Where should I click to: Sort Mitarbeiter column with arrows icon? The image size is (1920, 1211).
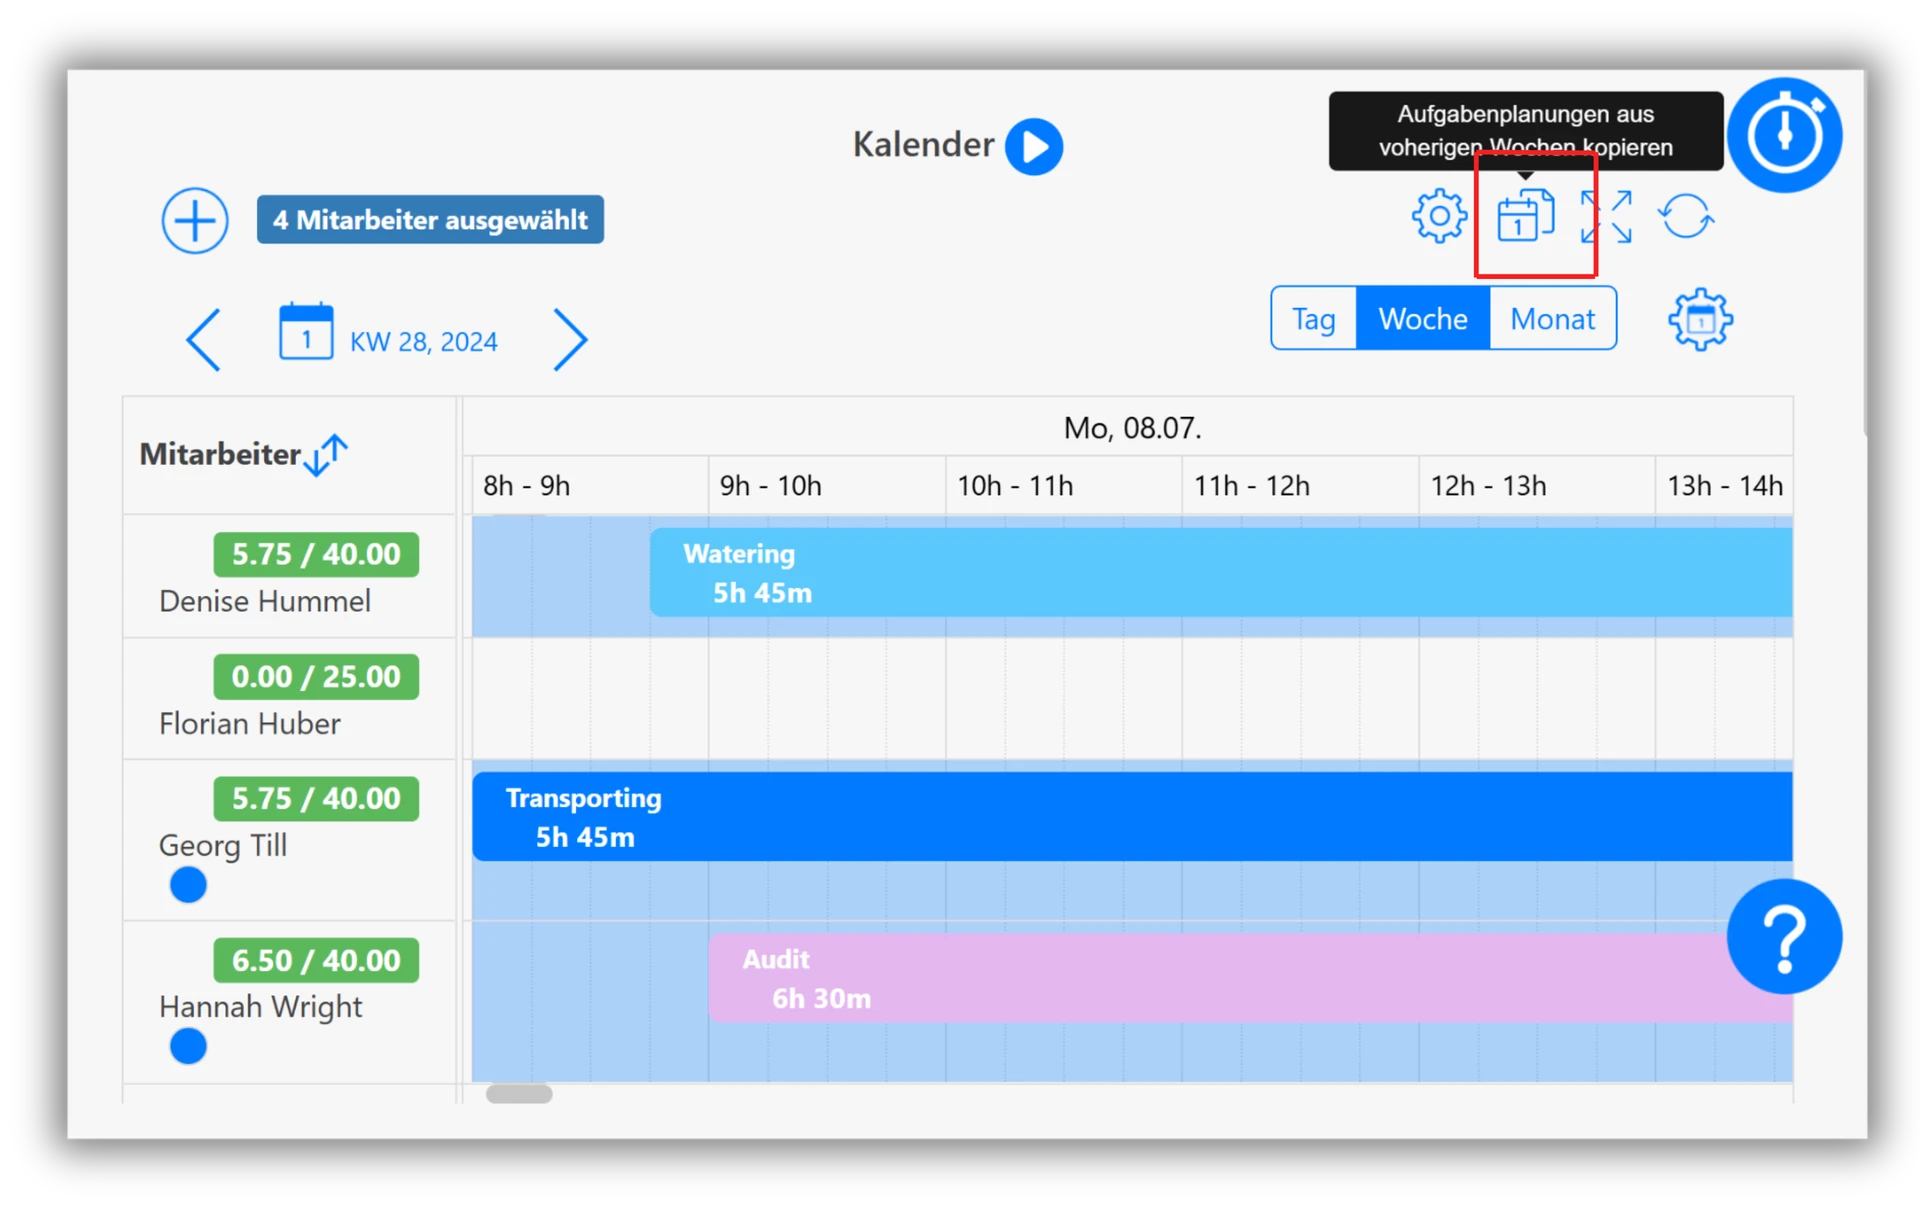click(327, 455)
